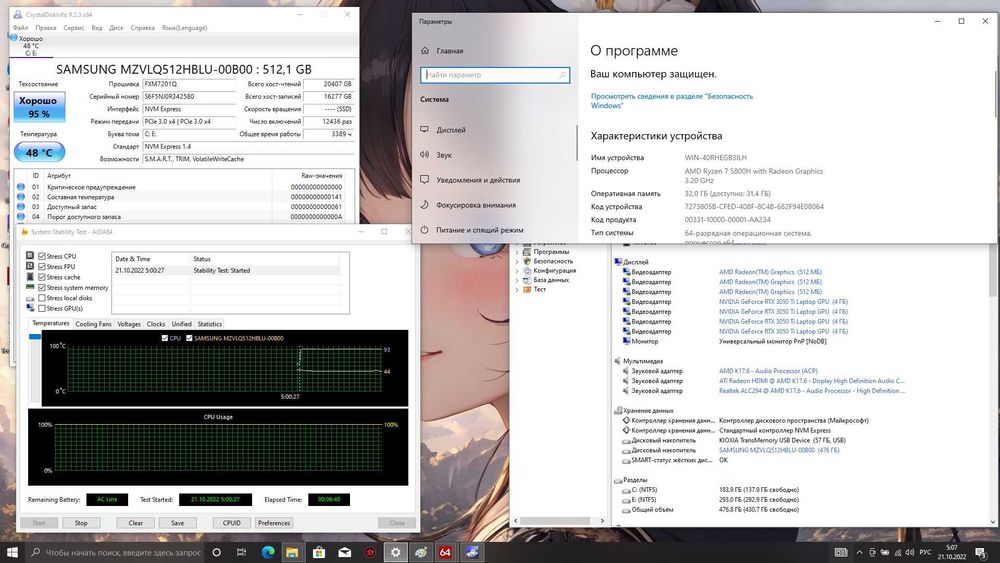This screenshot has height=563, width=1000.
Task: Open the Mail app in taskbar
Action: pyautogui.click(x=344, y=552)
